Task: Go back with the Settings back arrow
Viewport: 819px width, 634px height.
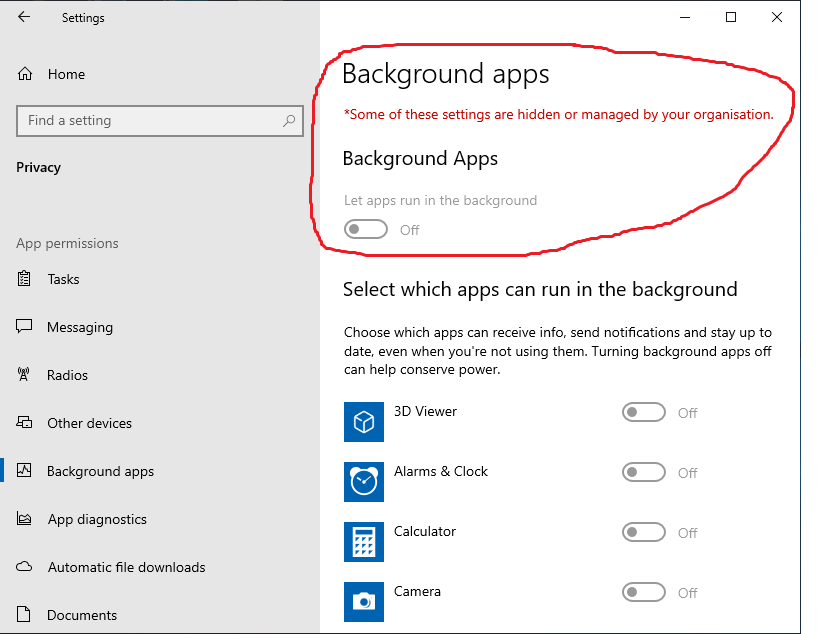Action: 24,17
